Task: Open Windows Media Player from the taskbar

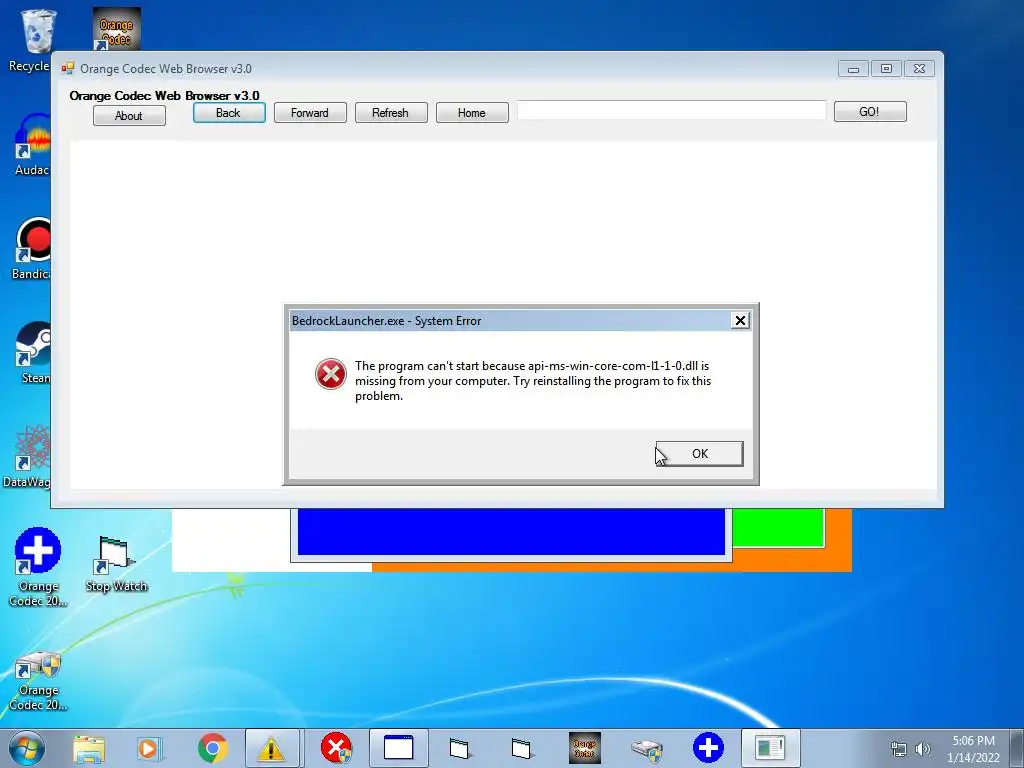Action: tap(149, 748)
